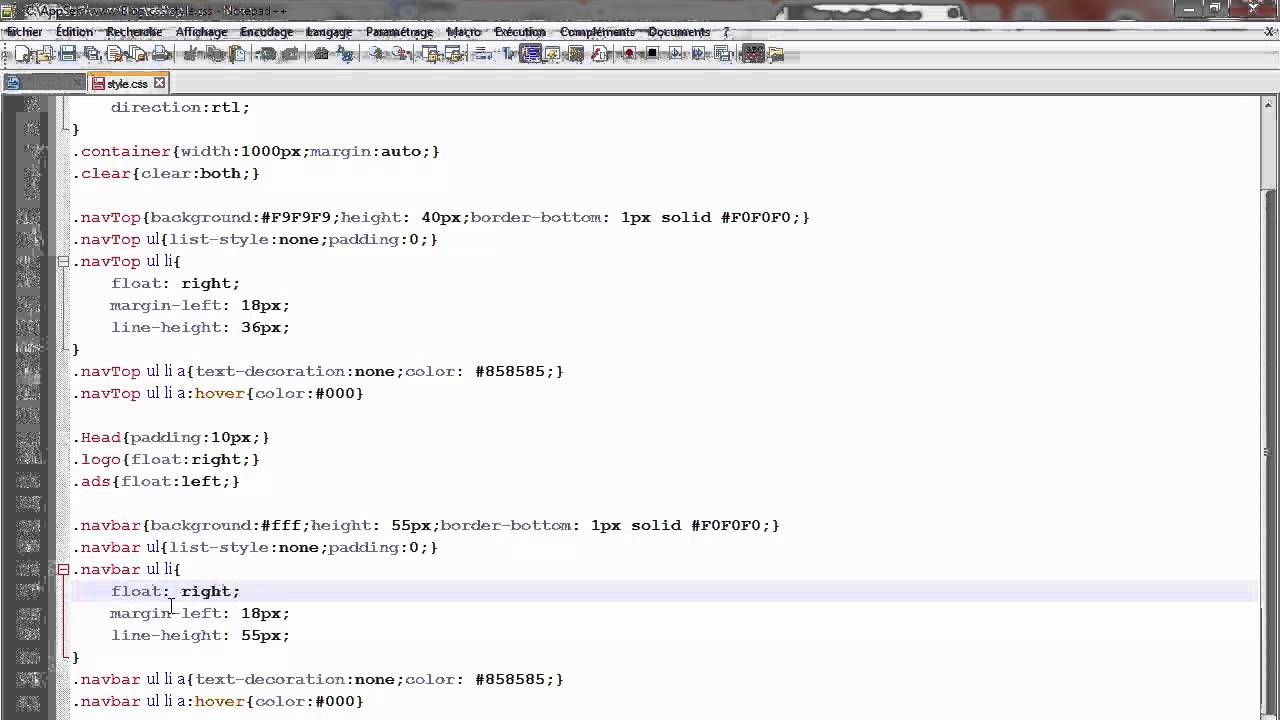Stop macro recording with the square icon
The width and height of the screenshot is (1280, 720).
(x=652, y=54)
